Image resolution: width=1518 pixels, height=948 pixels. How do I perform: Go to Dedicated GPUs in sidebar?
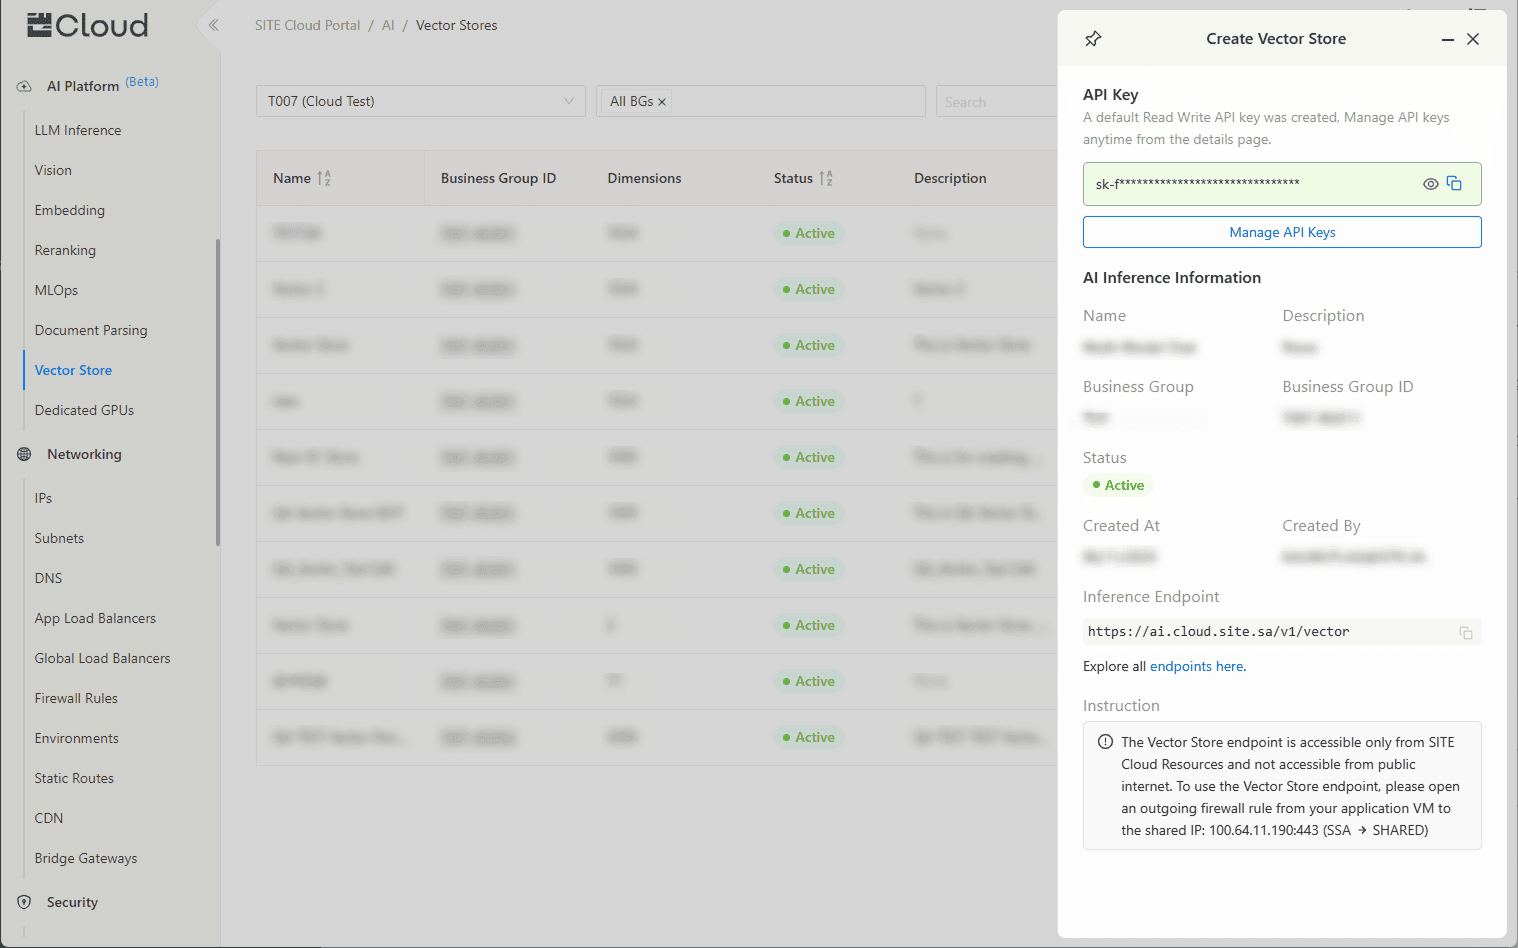pos(84,410)
